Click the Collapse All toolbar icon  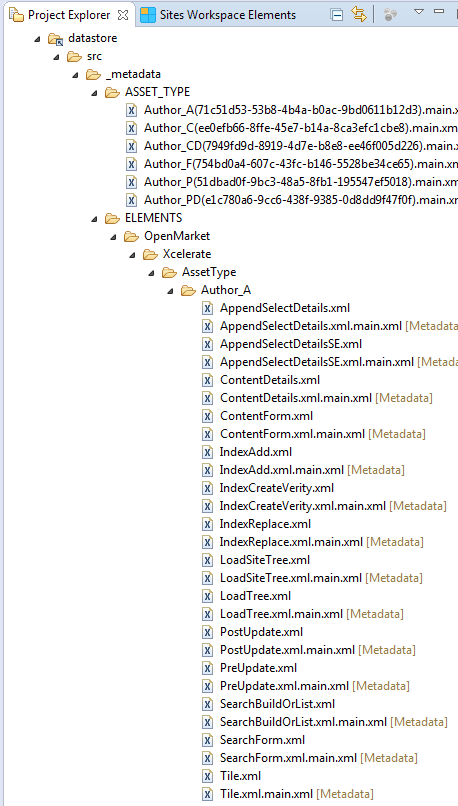[337, 15]
